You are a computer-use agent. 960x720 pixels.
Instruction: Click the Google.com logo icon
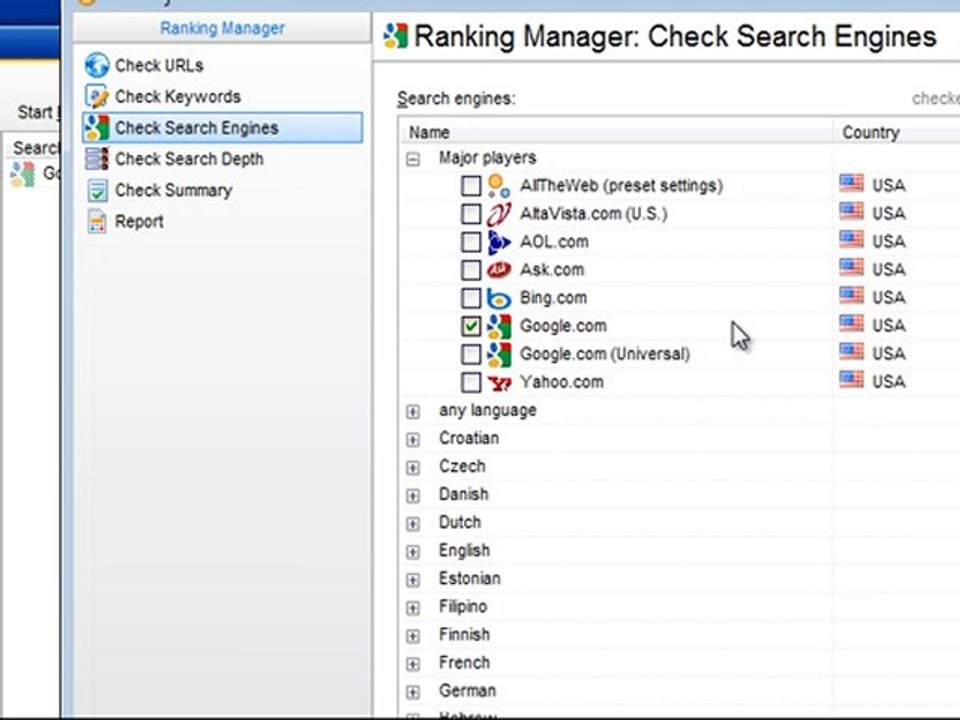[x=498, y=326]
